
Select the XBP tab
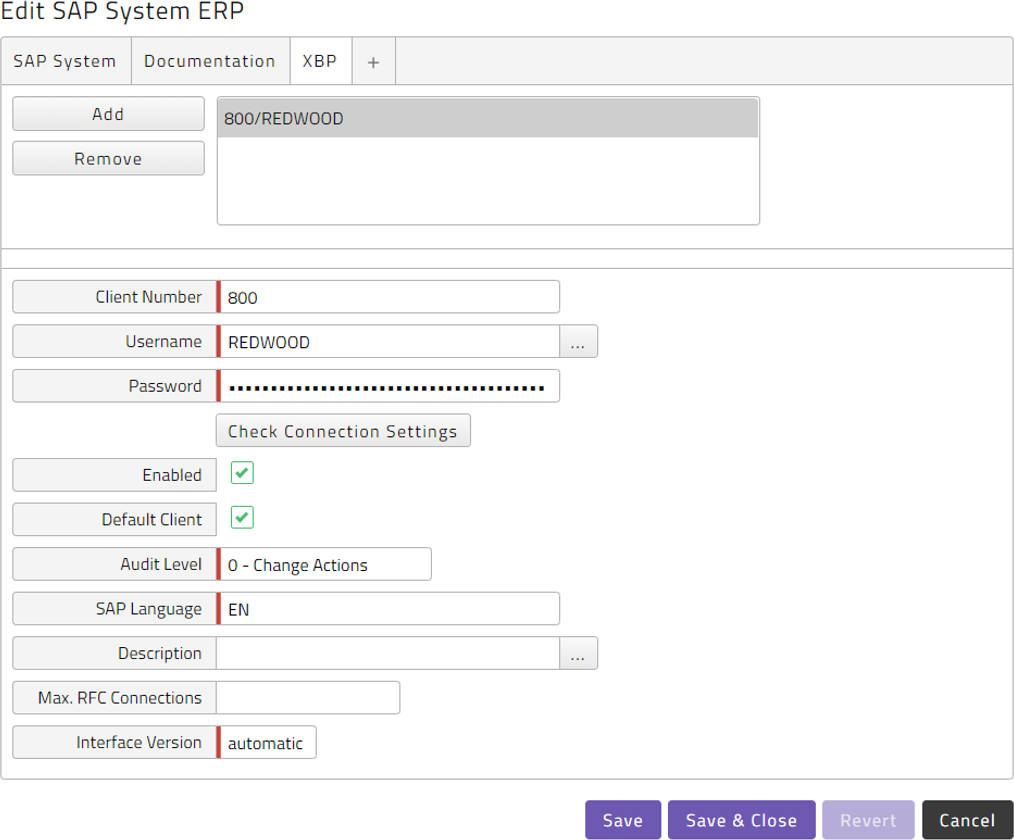[x=321, y=61]
